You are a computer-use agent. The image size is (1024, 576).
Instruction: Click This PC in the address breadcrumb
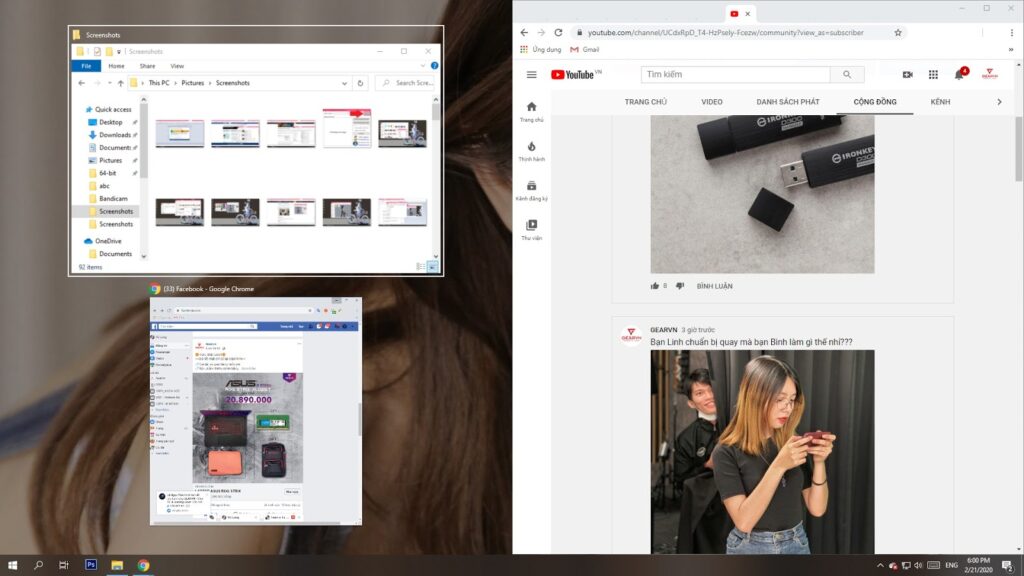pos(159,83)
